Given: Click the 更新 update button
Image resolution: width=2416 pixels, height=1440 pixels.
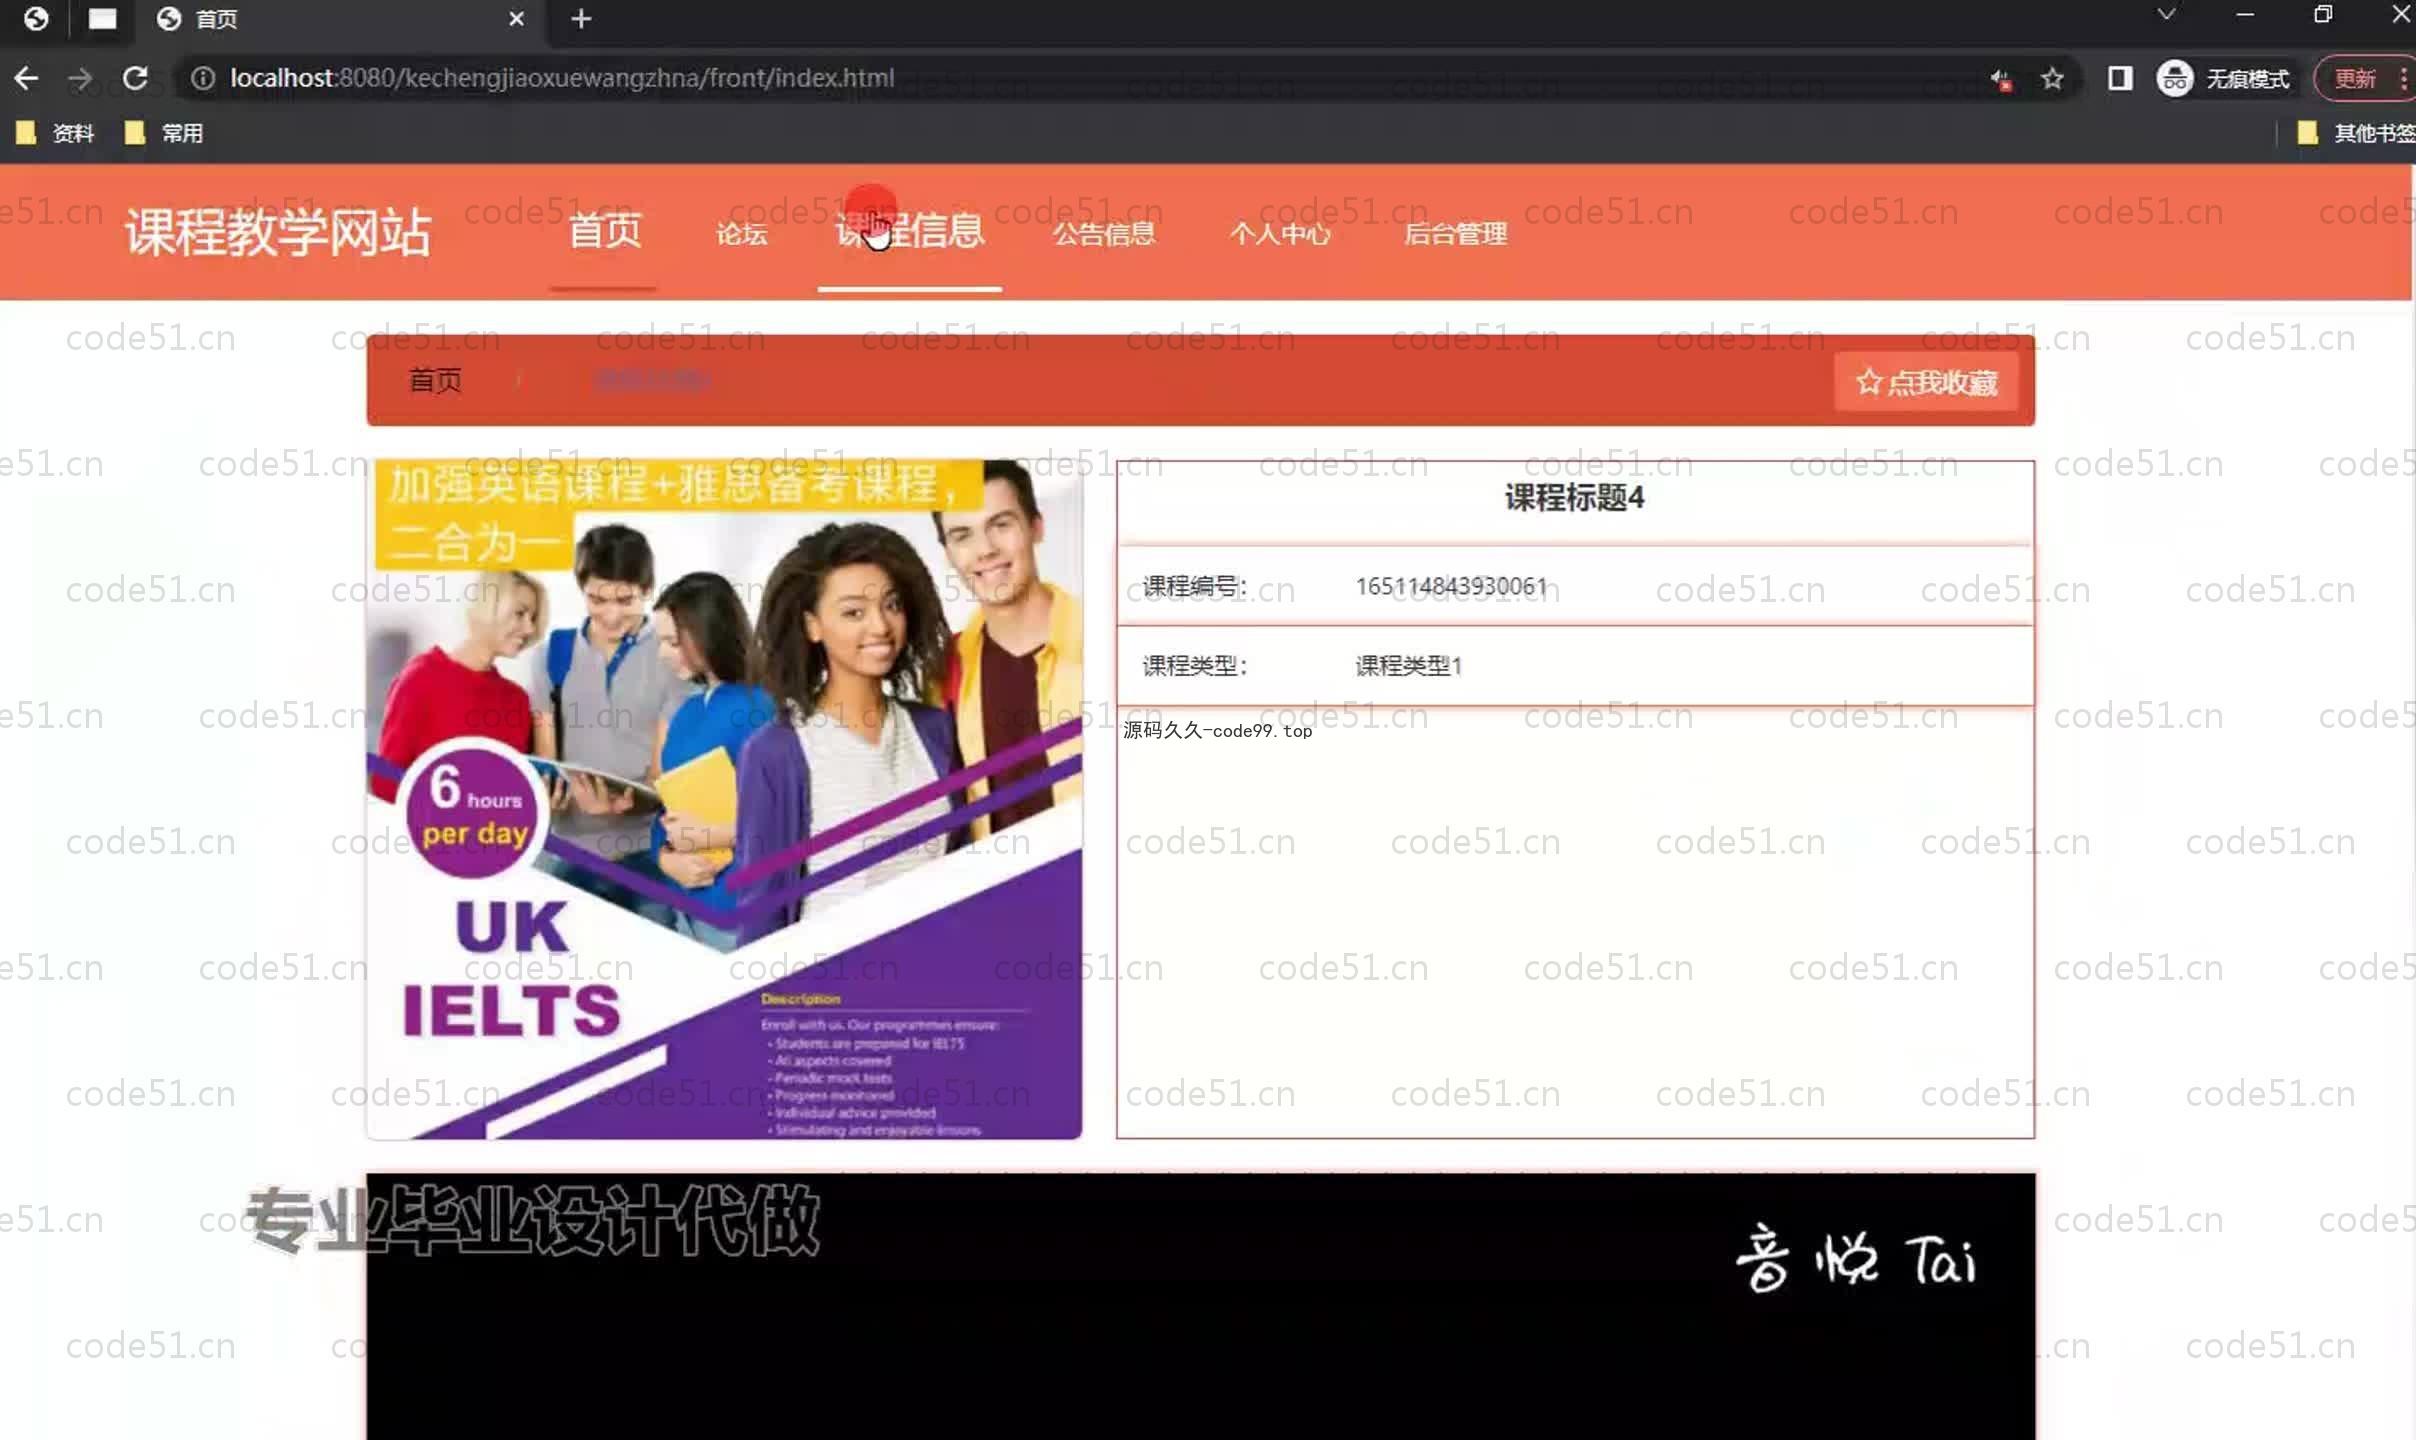Looking at the screenshot, I should coord(2355,78).
